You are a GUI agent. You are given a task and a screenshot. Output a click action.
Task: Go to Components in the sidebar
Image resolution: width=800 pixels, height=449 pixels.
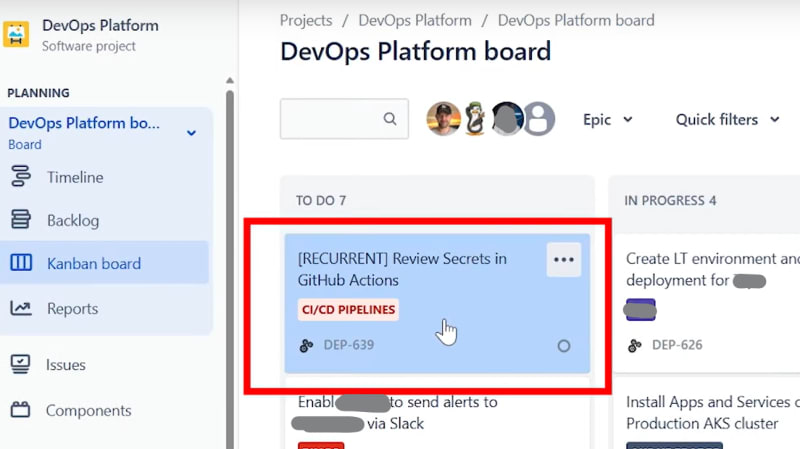click(88, 410)
